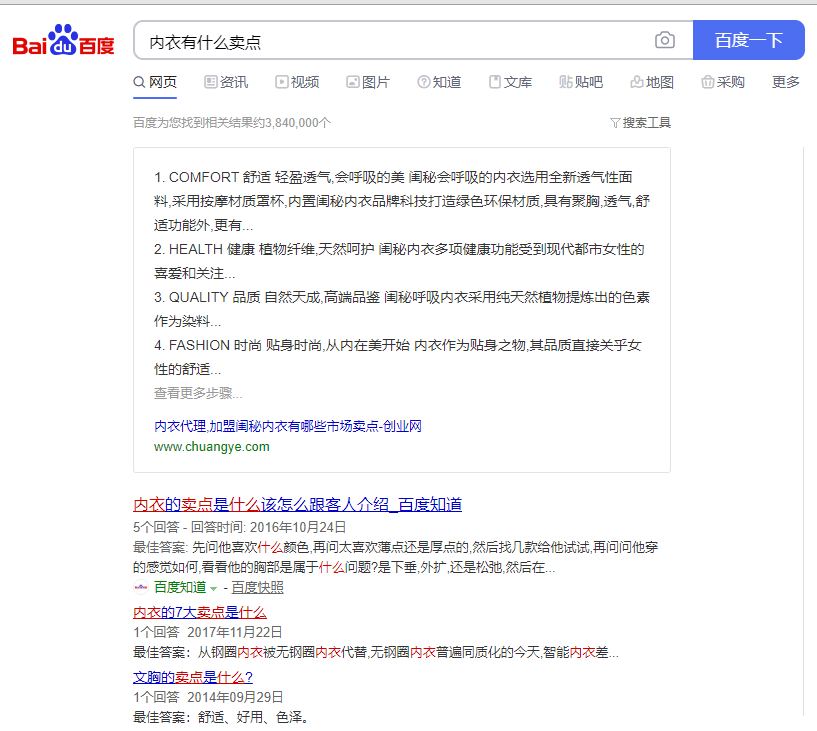Switch to the 采购 tab
Screen dimensions: 817x731
723,82
